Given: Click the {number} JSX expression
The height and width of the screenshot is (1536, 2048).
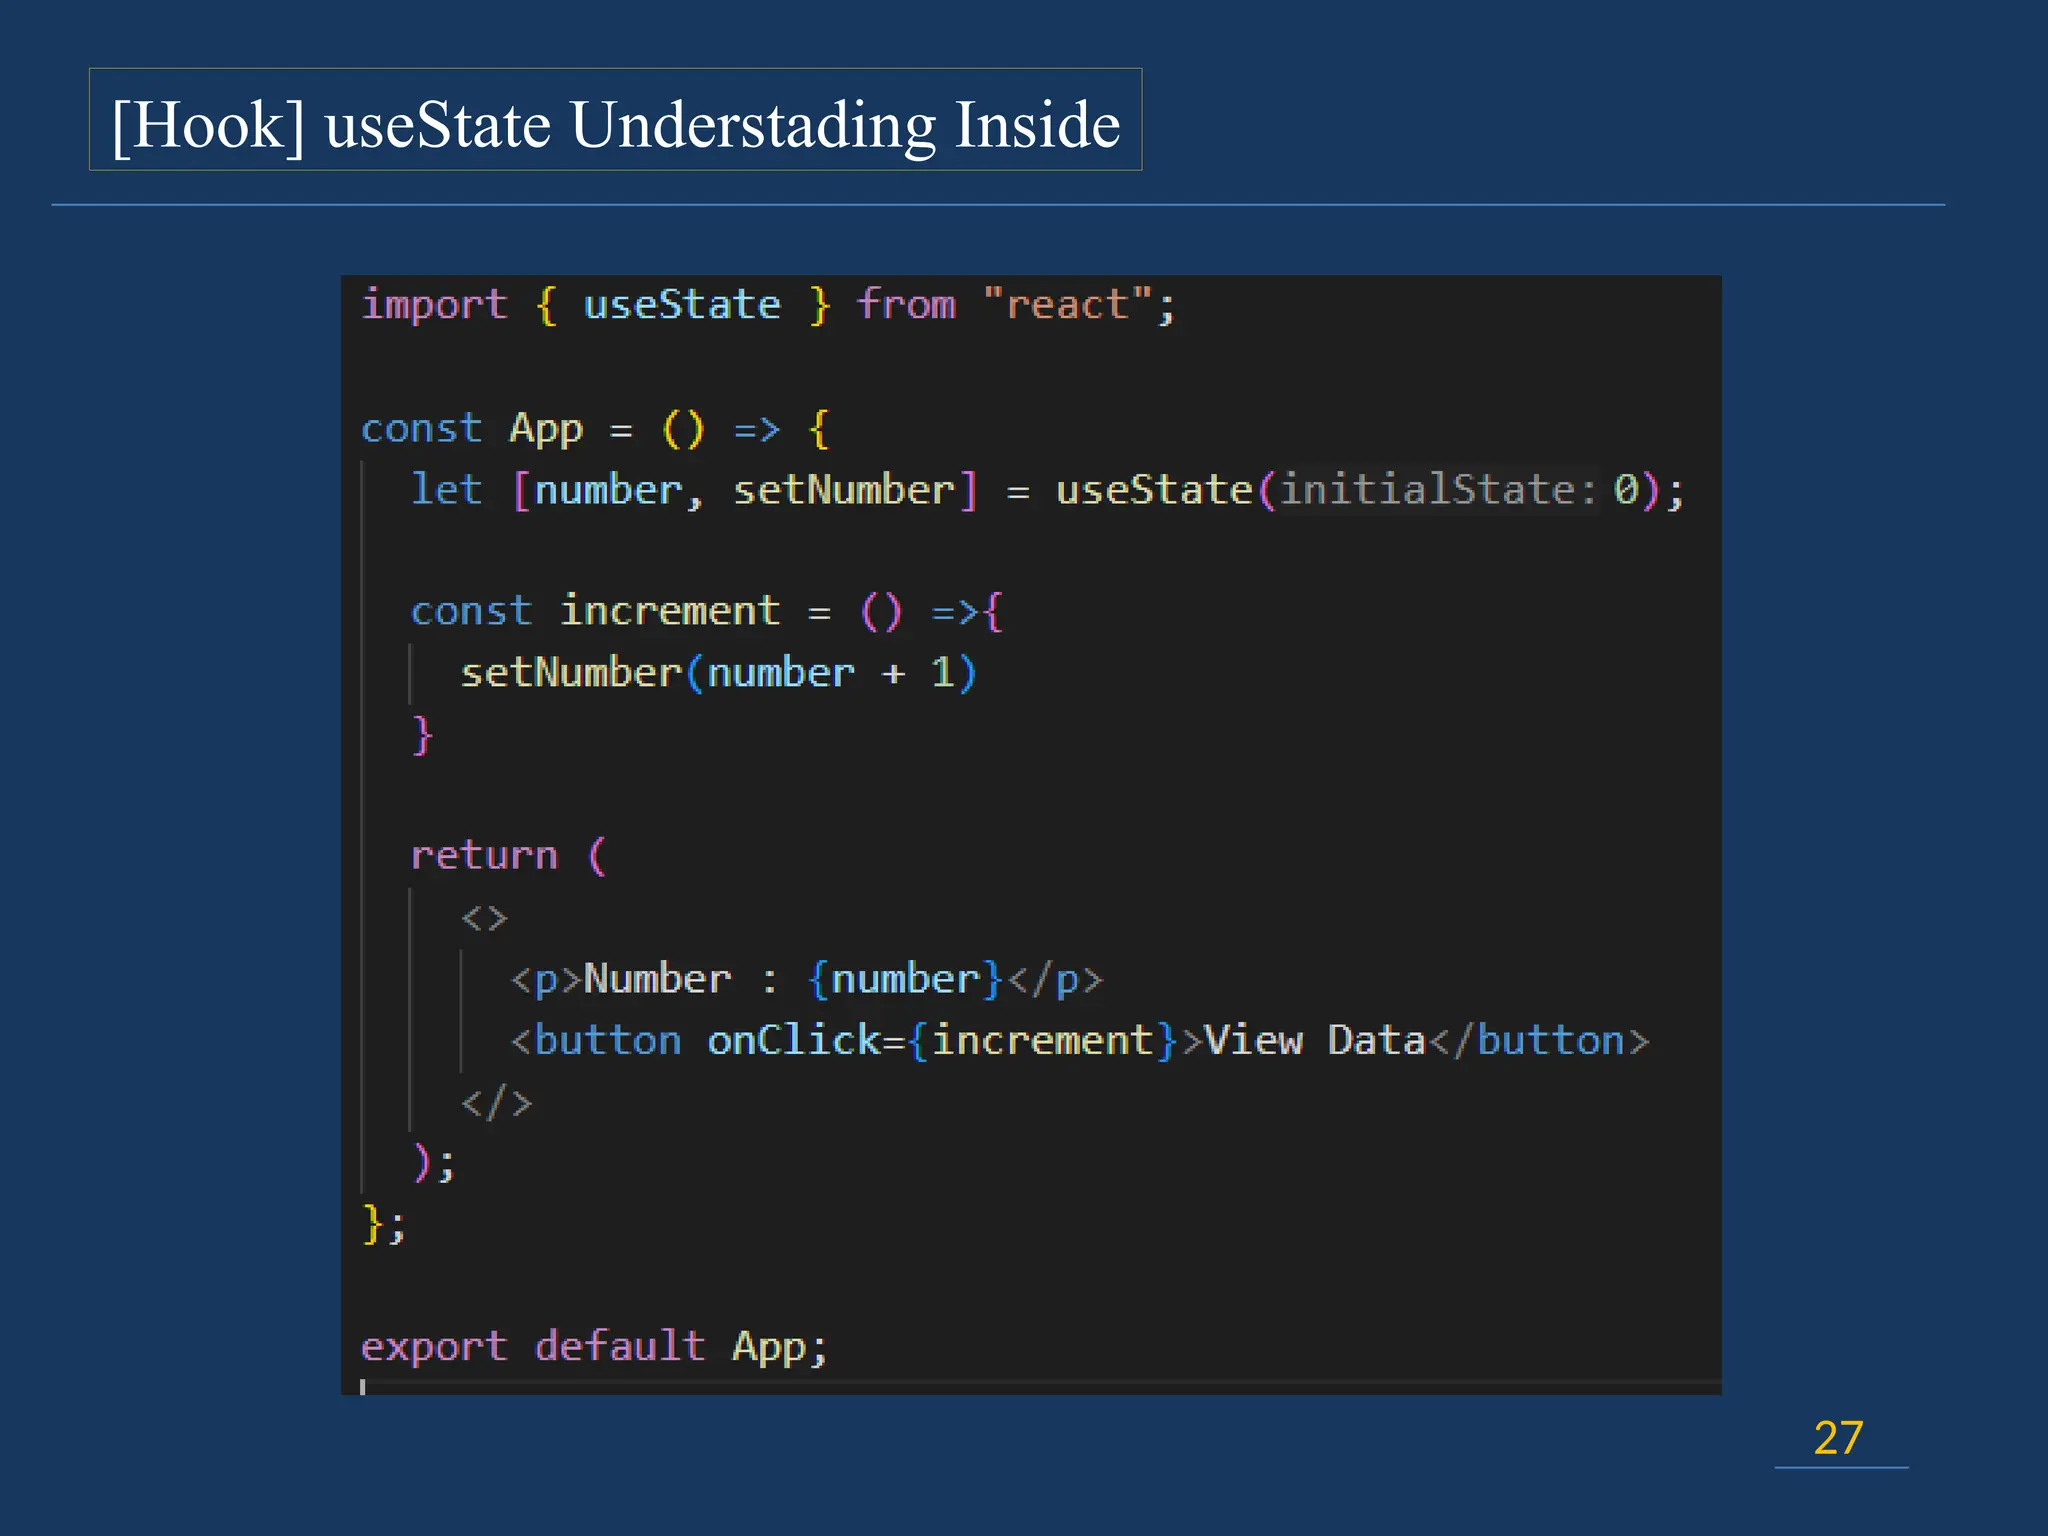Looking at the screenshot, I should point(905,979).
